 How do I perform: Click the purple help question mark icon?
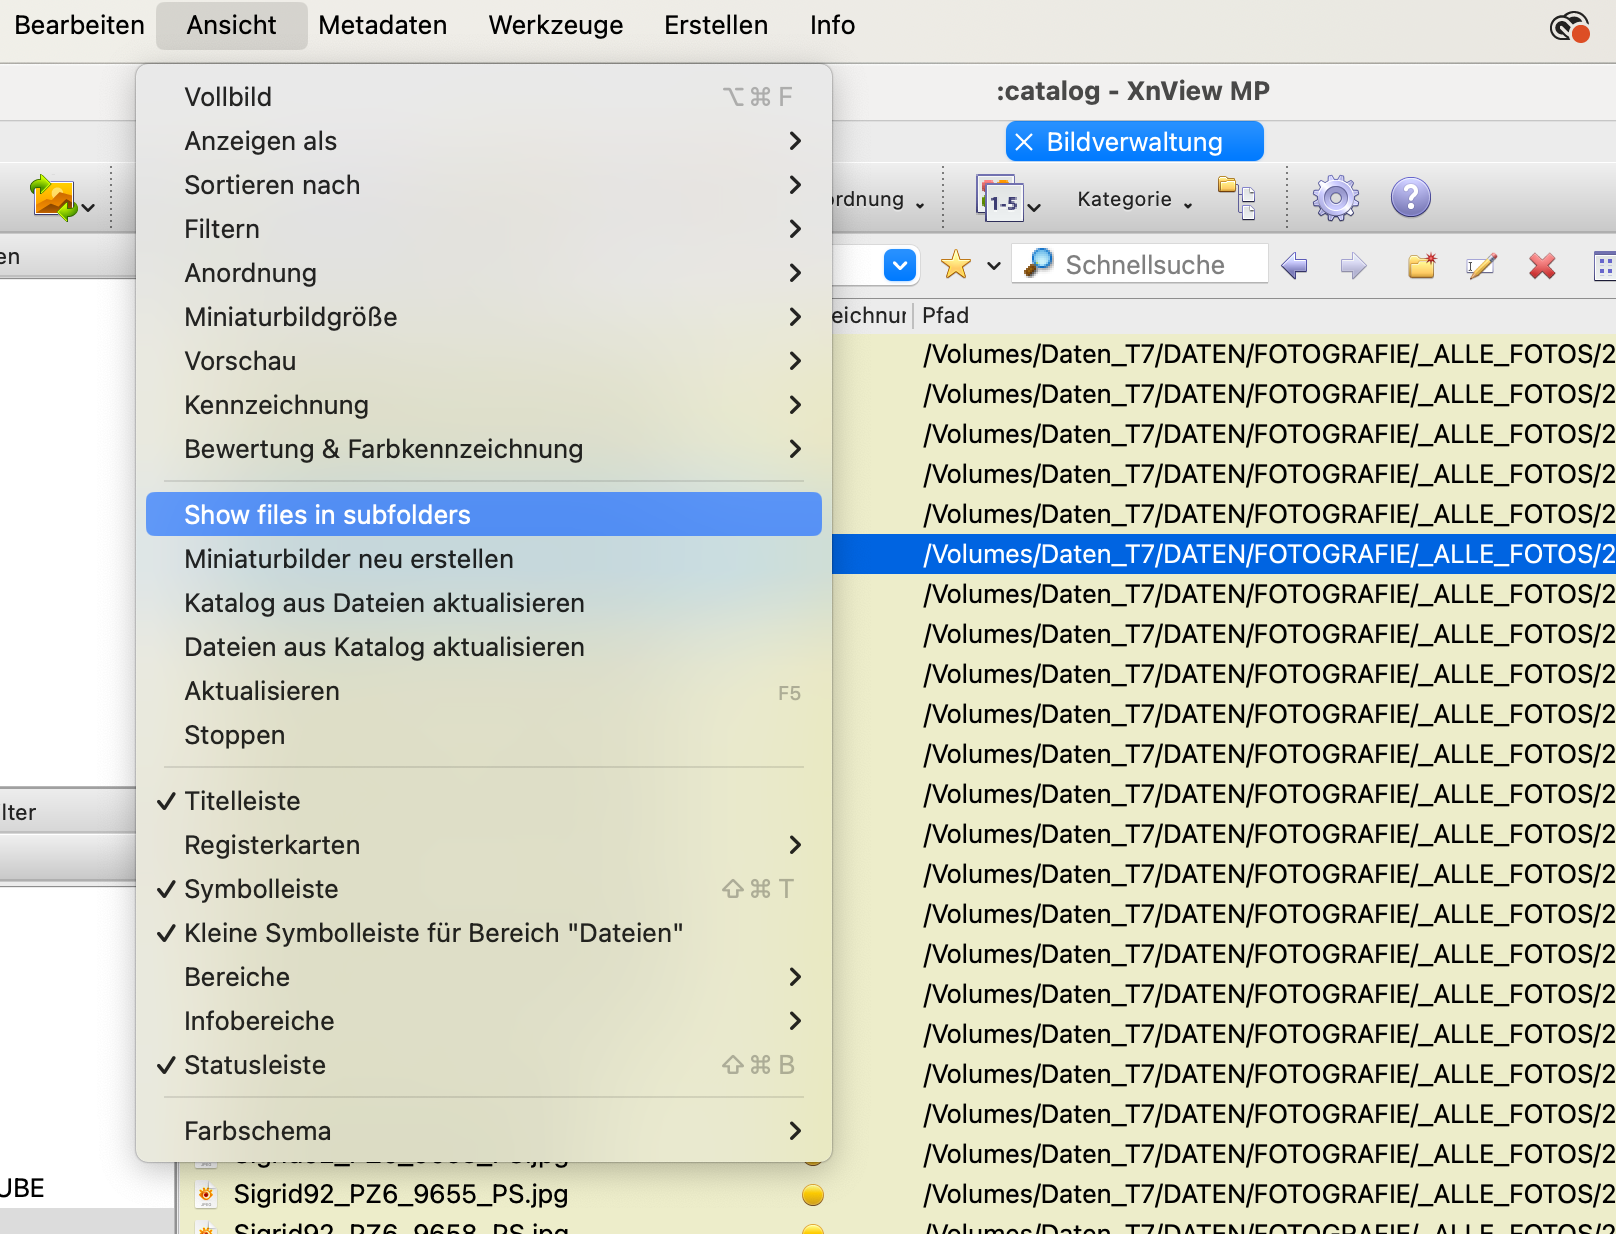pos(1410,198)
